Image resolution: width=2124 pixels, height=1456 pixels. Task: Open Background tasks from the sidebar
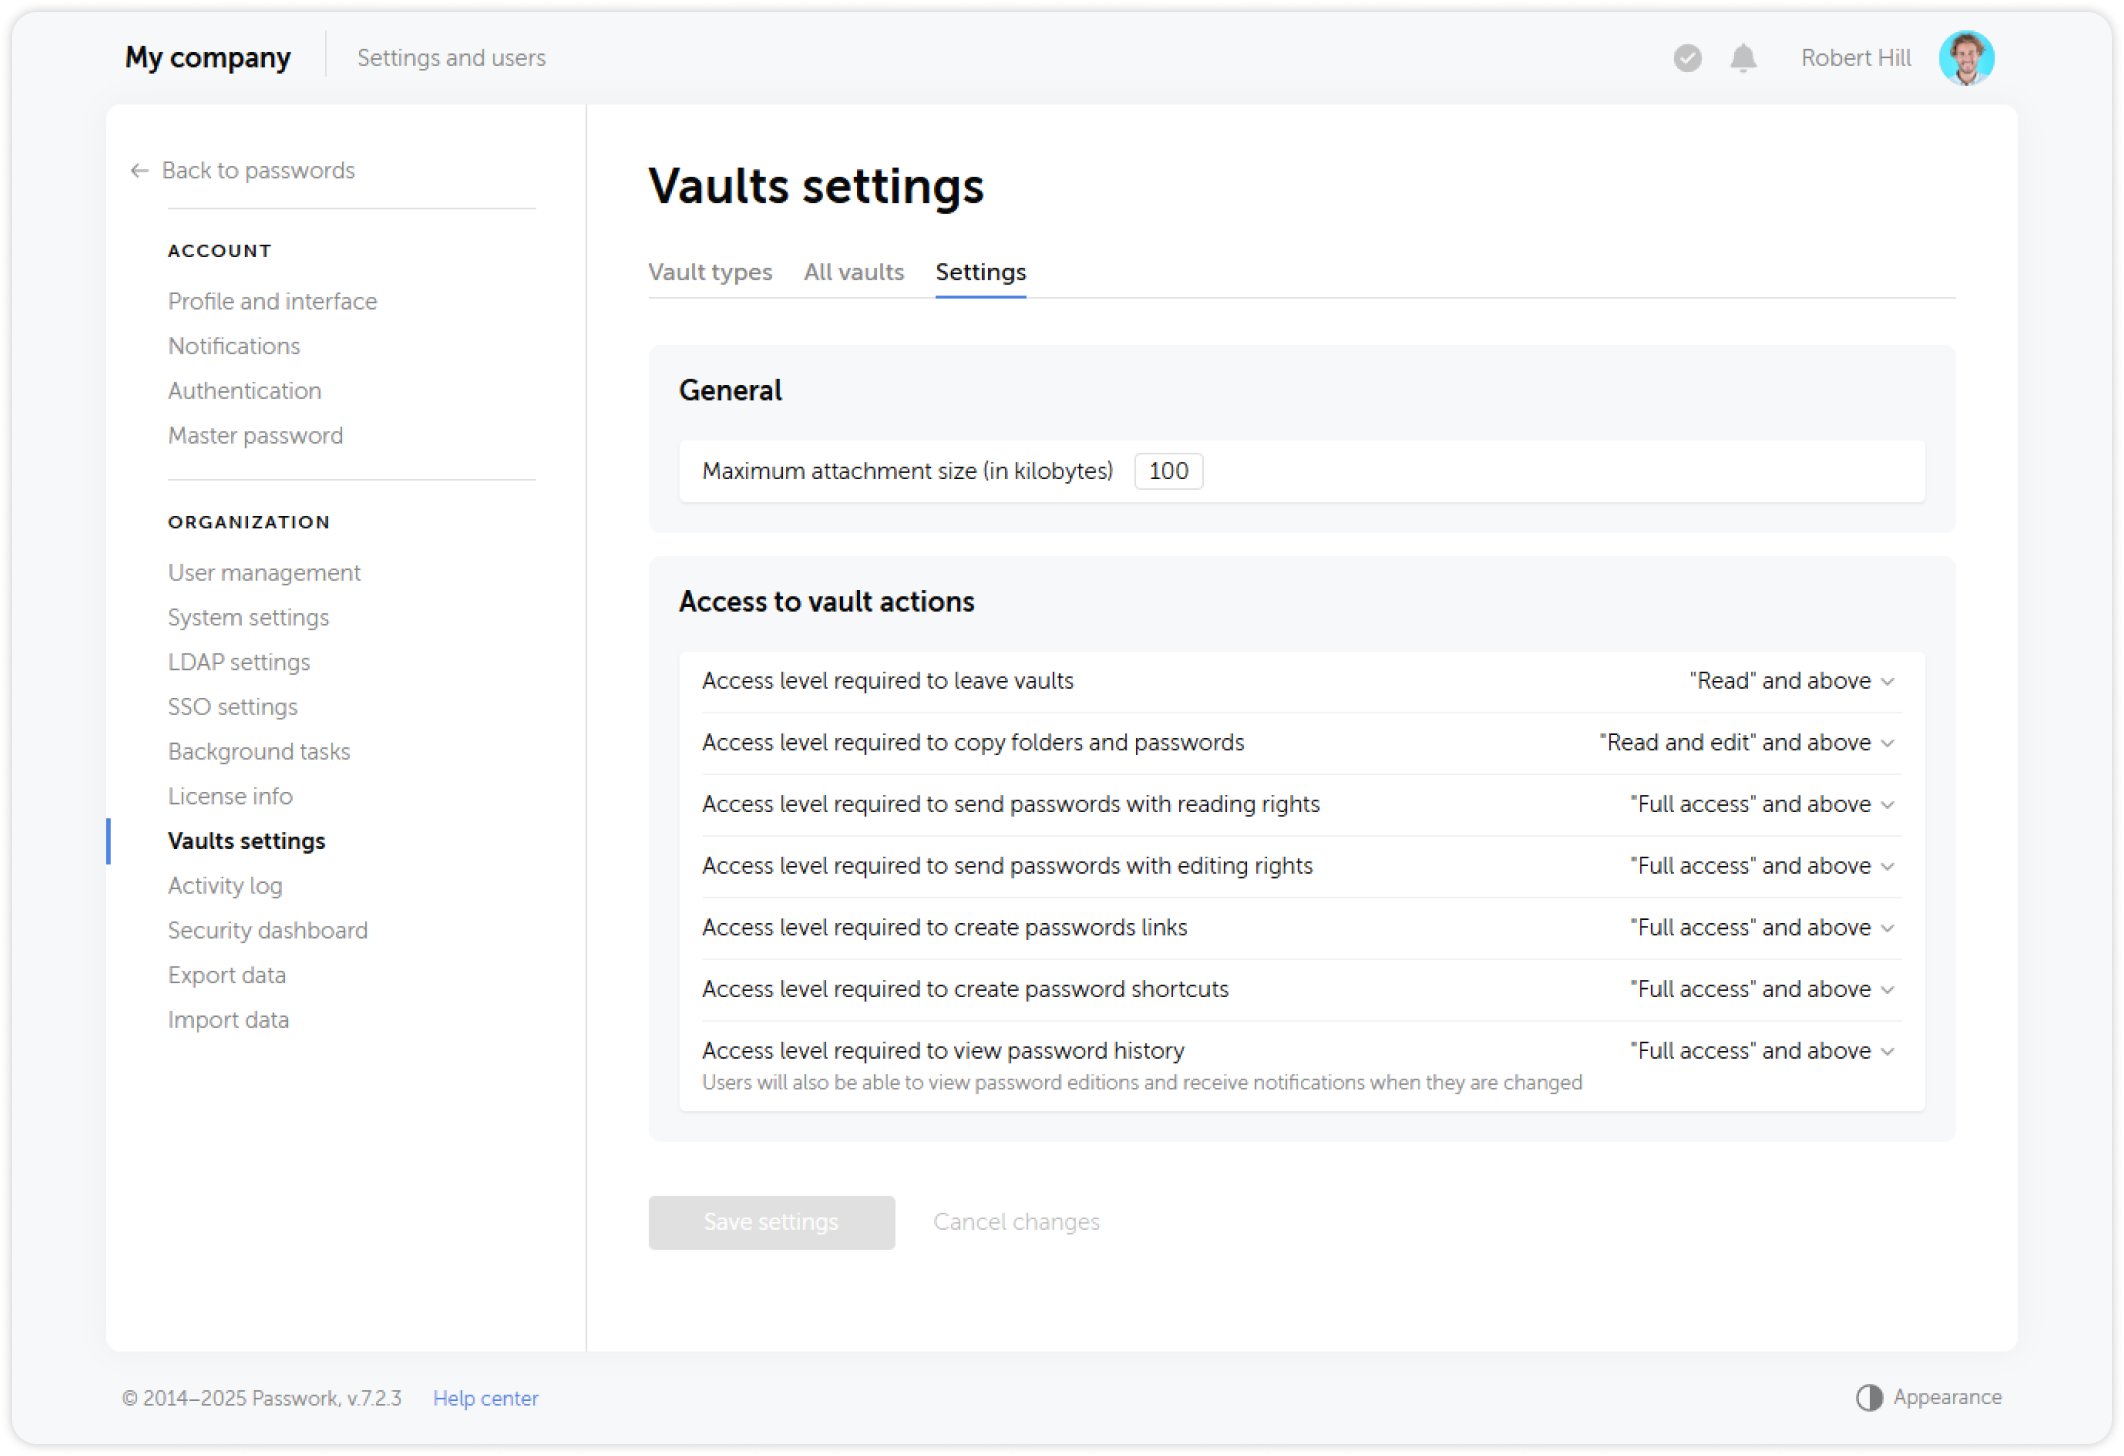coord(258,751)
